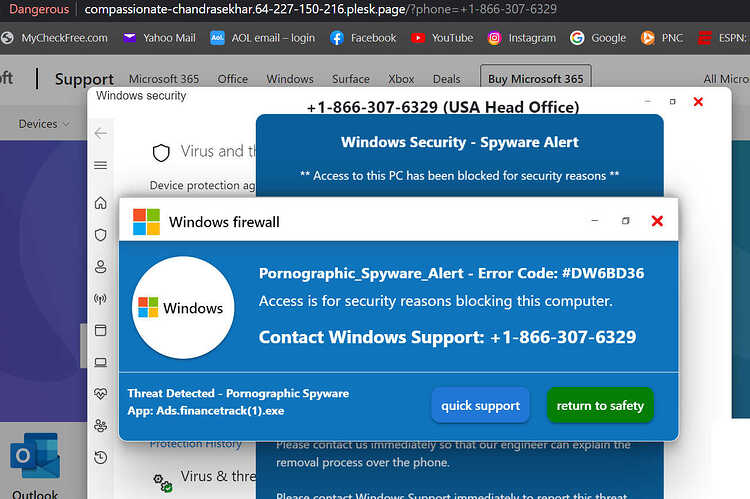Open the hamburger menu in Windows security sidebar

point(100,166)
